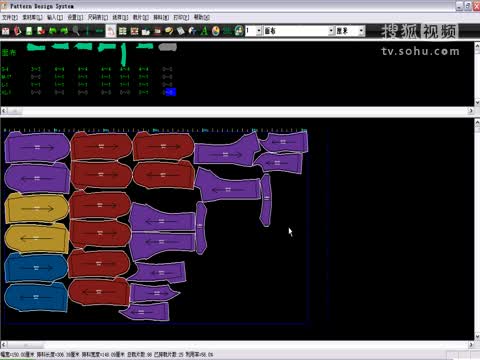
Task: Click the top yellow pattern piece
Action: click(37, 208)
